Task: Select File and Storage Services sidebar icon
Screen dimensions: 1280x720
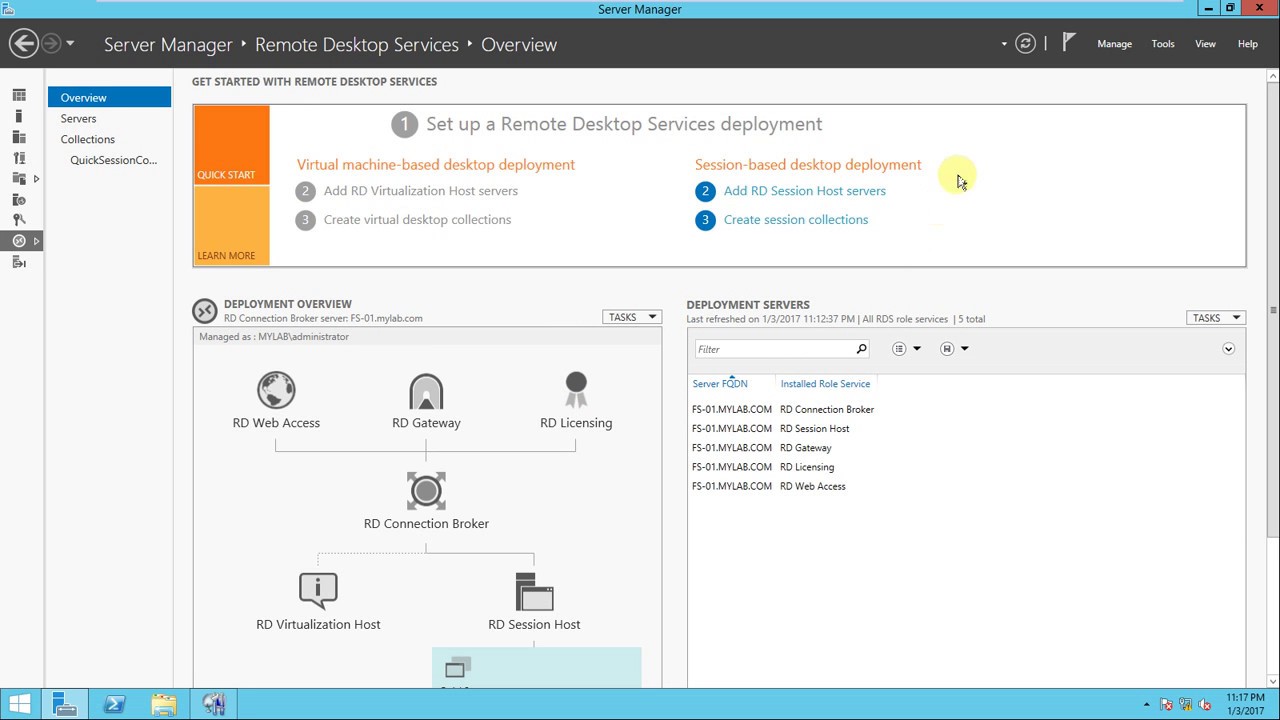Action: click(x=19, y=179)
